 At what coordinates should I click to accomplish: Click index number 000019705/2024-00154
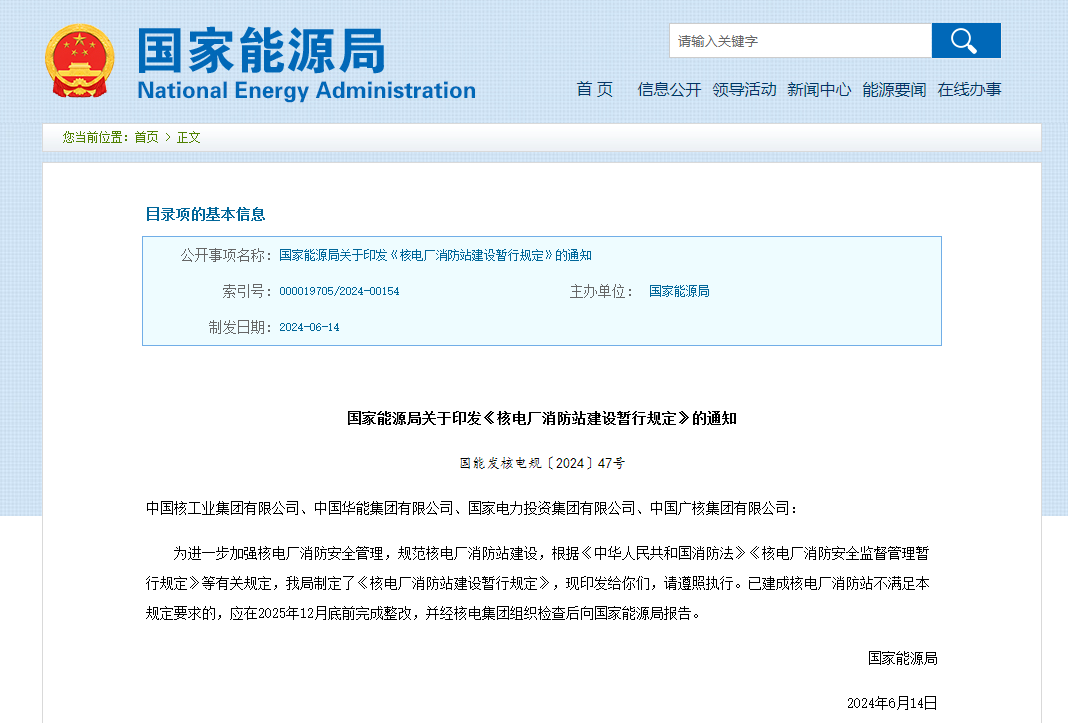(x=339, y=292)
